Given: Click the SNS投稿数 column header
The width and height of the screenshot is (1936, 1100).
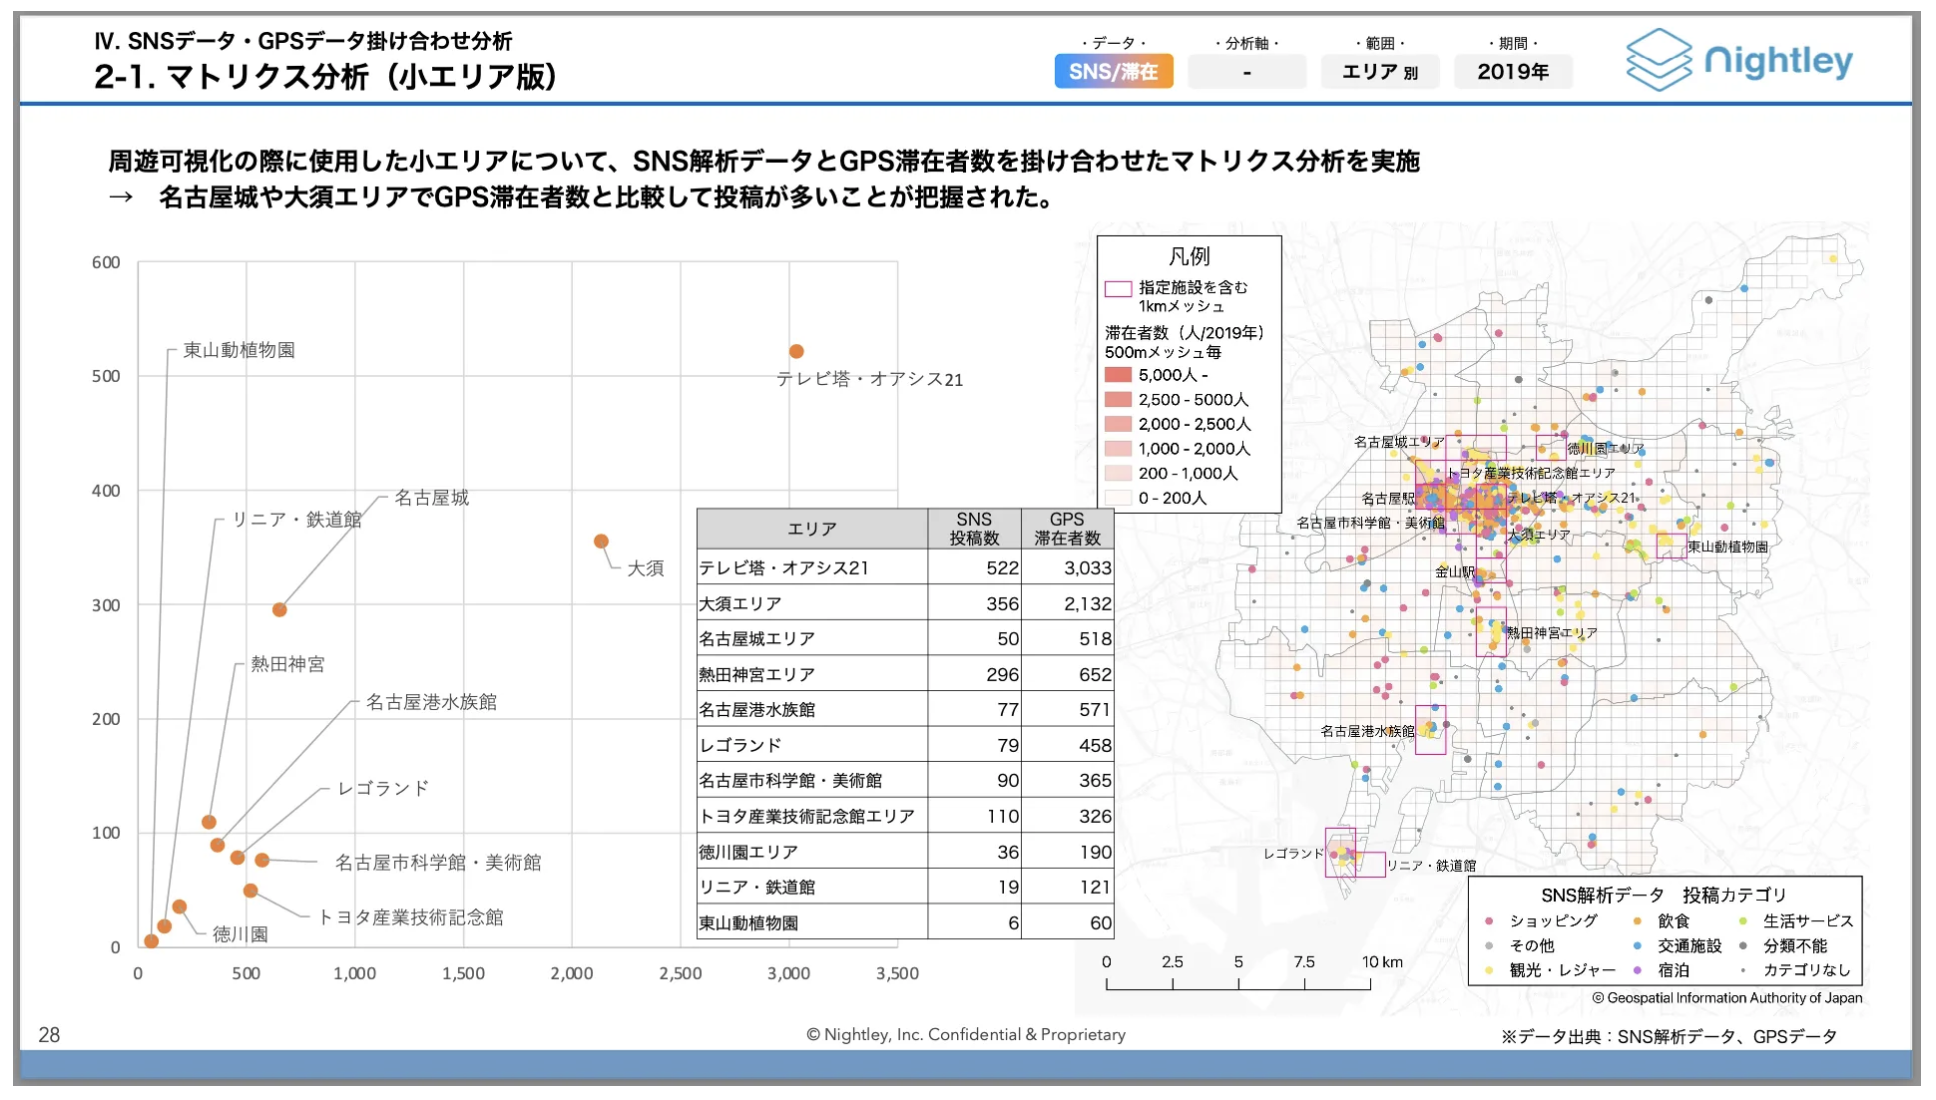Looking at the screenshot, I should coord(974,529).
